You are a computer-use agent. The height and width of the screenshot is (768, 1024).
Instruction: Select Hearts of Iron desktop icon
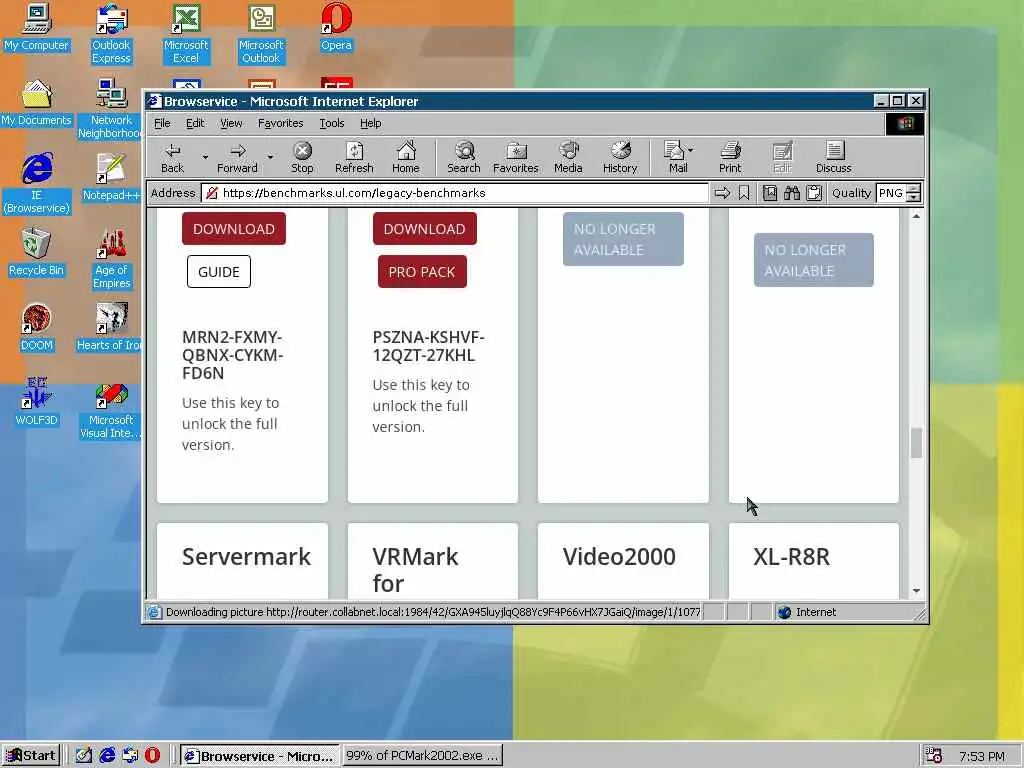108,327
